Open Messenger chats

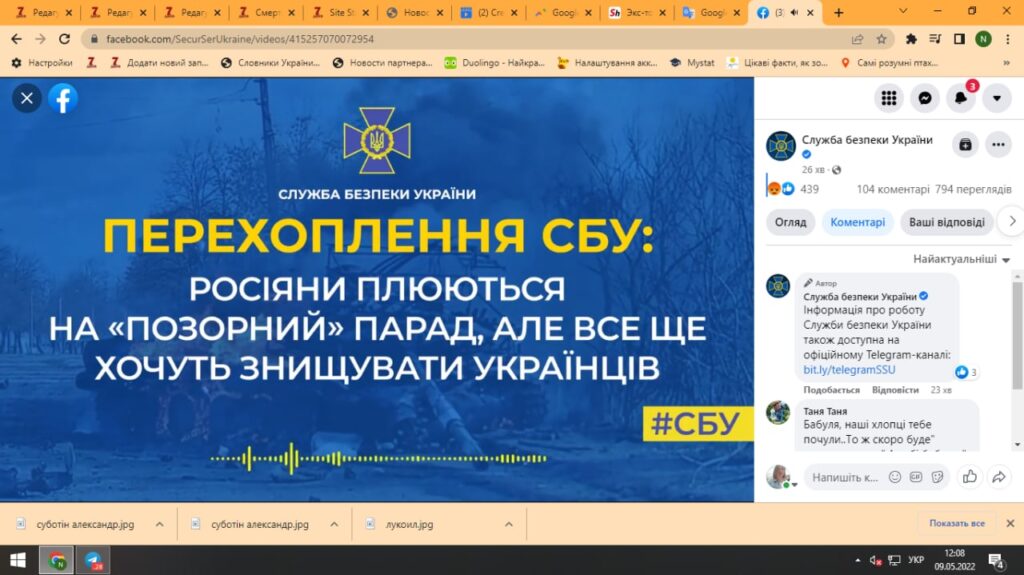tap(925, 98)
